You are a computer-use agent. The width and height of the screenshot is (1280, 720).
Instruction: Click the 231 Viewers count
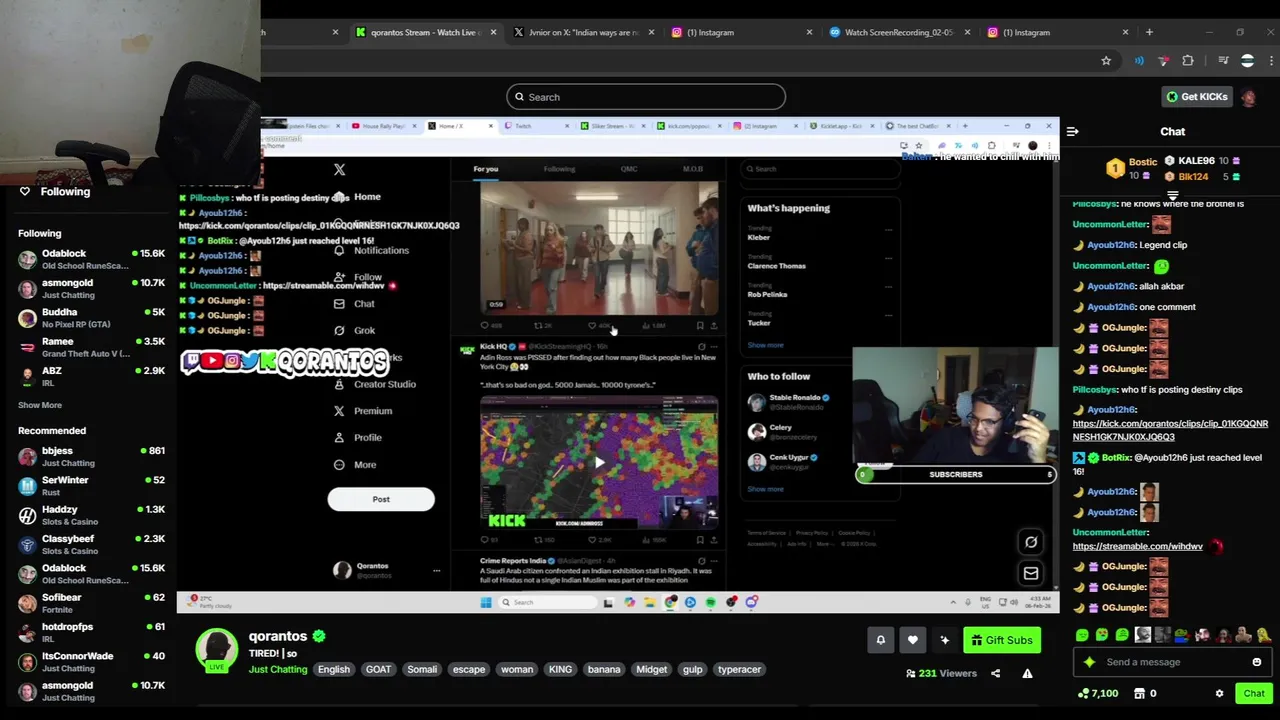click(x=941, y=673)
